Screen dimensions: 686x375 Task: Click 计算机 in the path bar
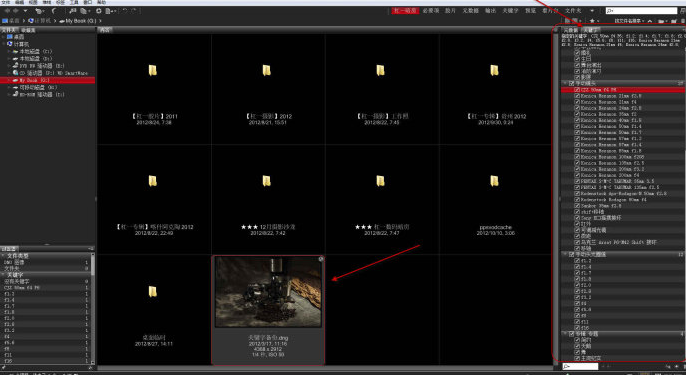(39, 21)
